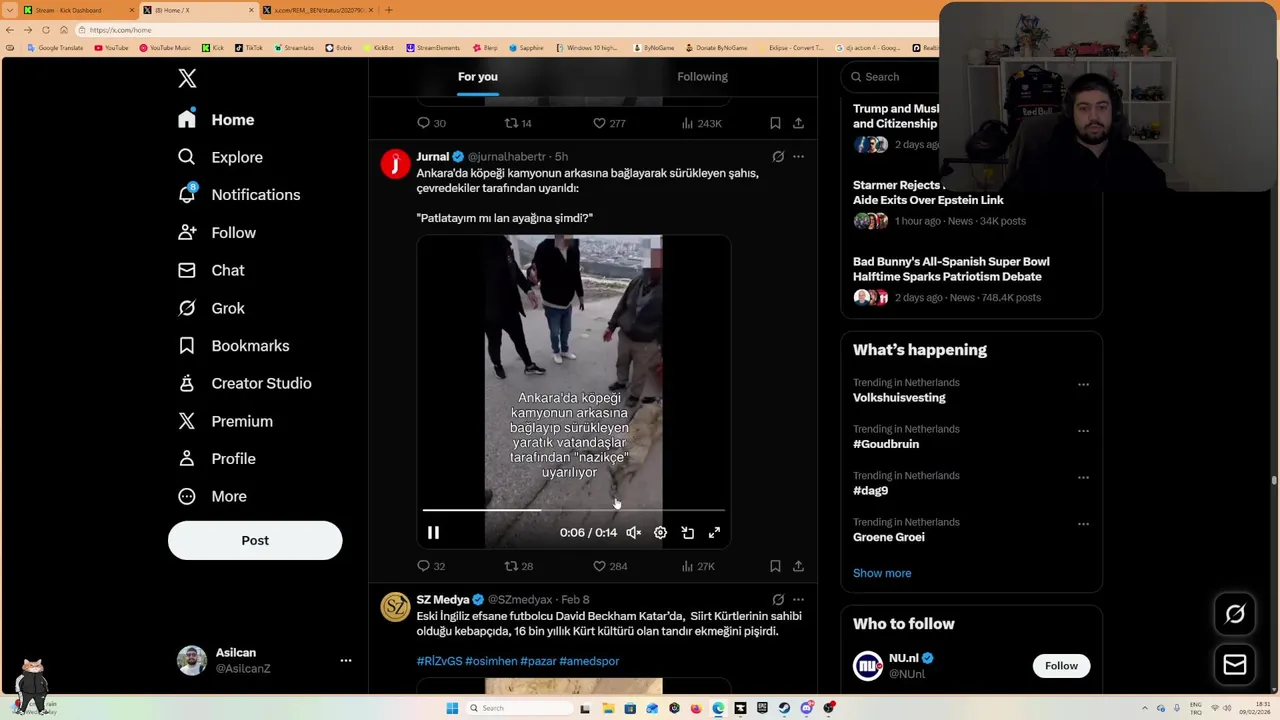The width and height of the screenshot is (1280, 720).
Task: Open a new browser tab
Action: click(x=389, y=10)
